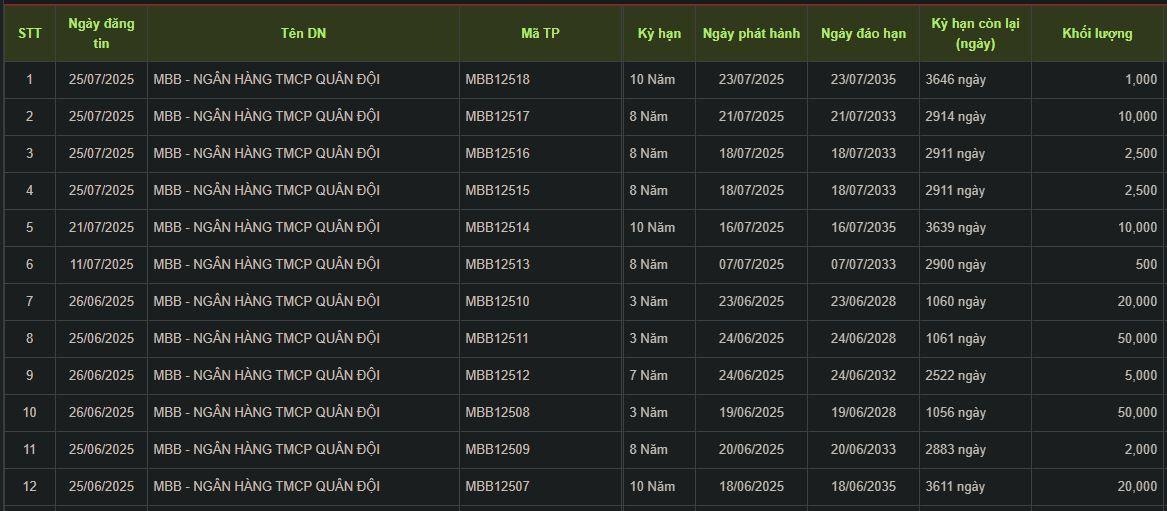Viewport: 1167px width, 511px height.
Task: Click row number 6
Action: pos(30,265)
